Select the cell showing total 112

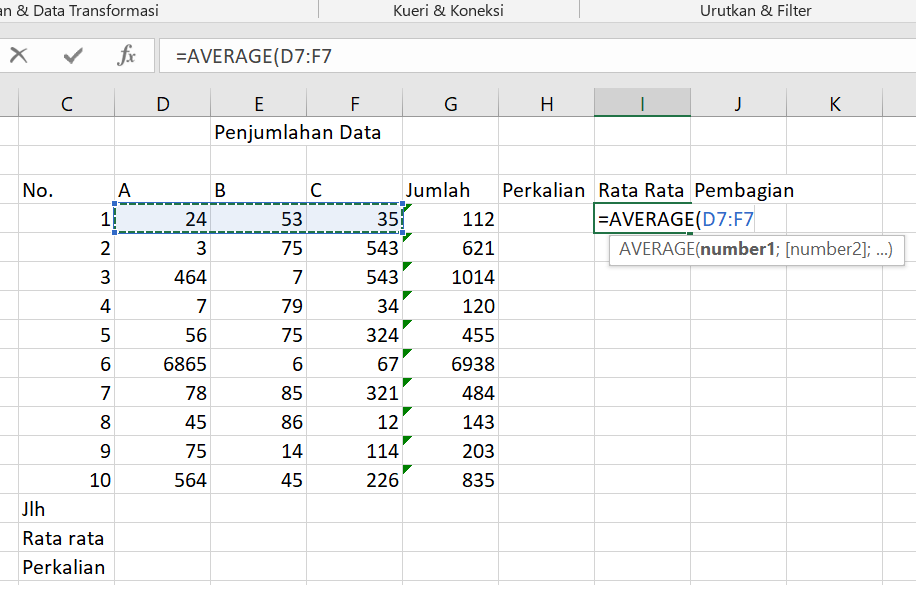coord(450,219)
